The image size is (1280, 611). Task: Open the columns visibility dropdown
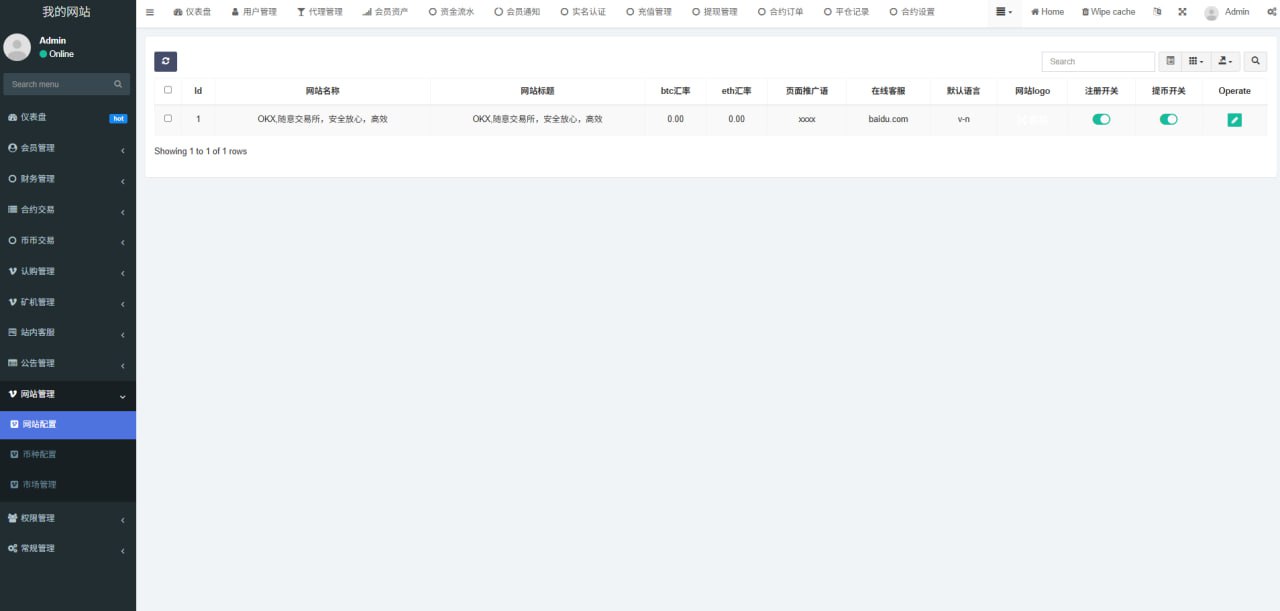pos(1196,61)
